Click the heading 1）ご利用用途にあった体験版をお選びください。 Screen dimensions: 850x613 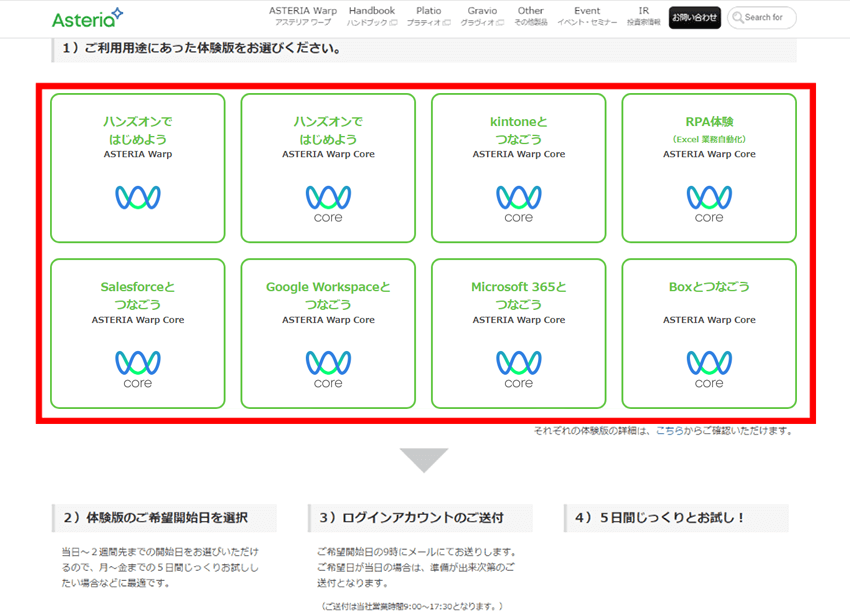pyautogui.click(x=202, y=48)
